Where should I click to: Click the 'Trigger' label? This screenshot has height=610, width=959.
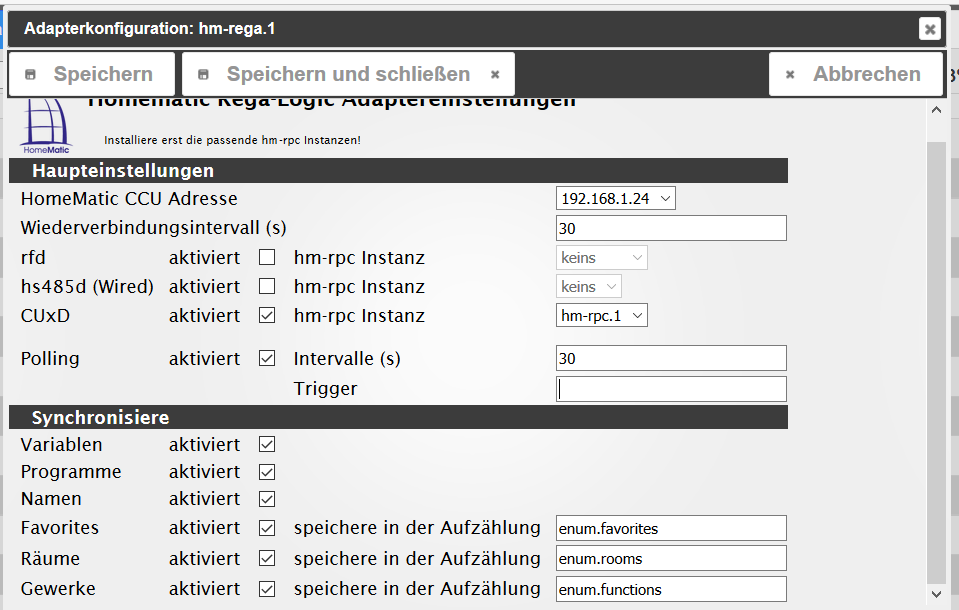(325, 389)
